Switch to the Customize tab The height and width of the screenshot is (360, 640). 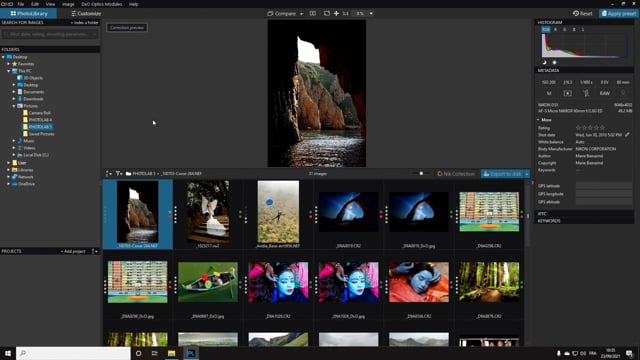(86, 13)
